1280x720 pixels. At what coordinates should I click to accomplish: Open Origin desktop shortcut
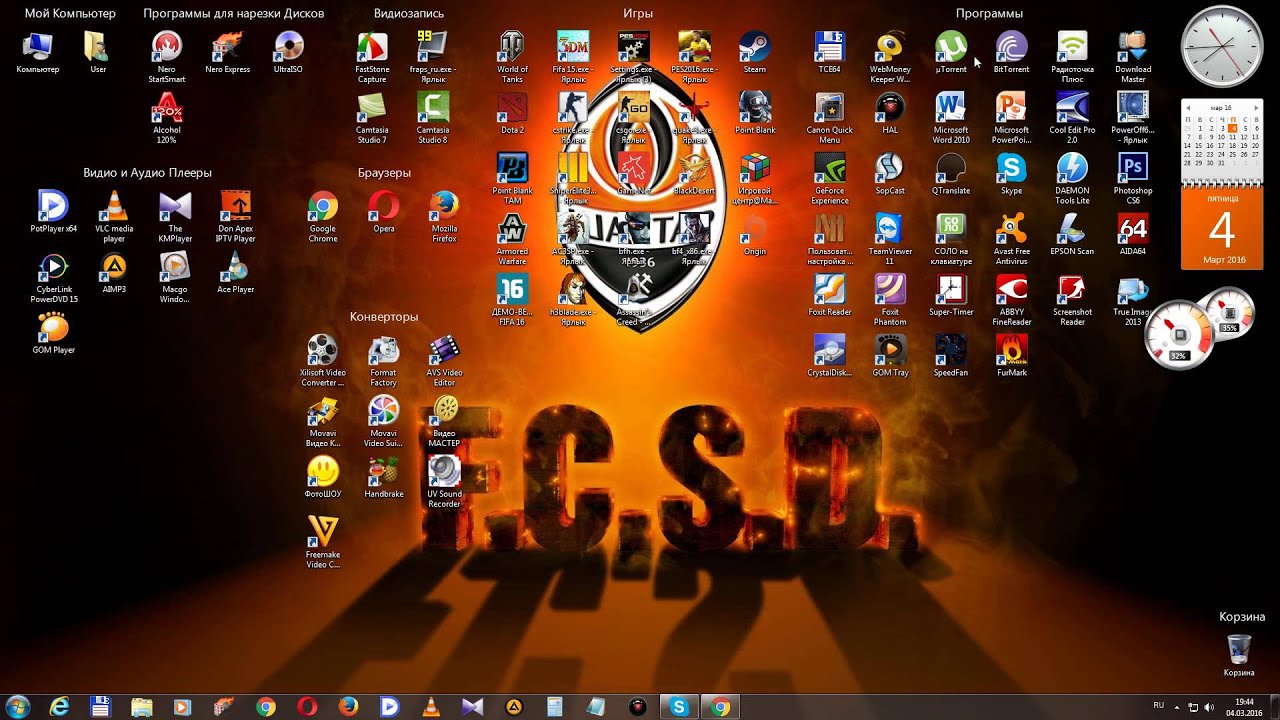(755, 235)
